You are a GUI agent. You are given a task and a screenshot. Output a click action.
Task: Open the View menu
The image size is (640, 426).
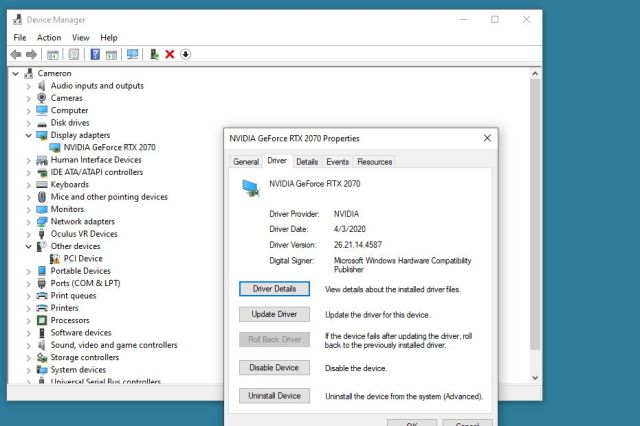[80, 38]
